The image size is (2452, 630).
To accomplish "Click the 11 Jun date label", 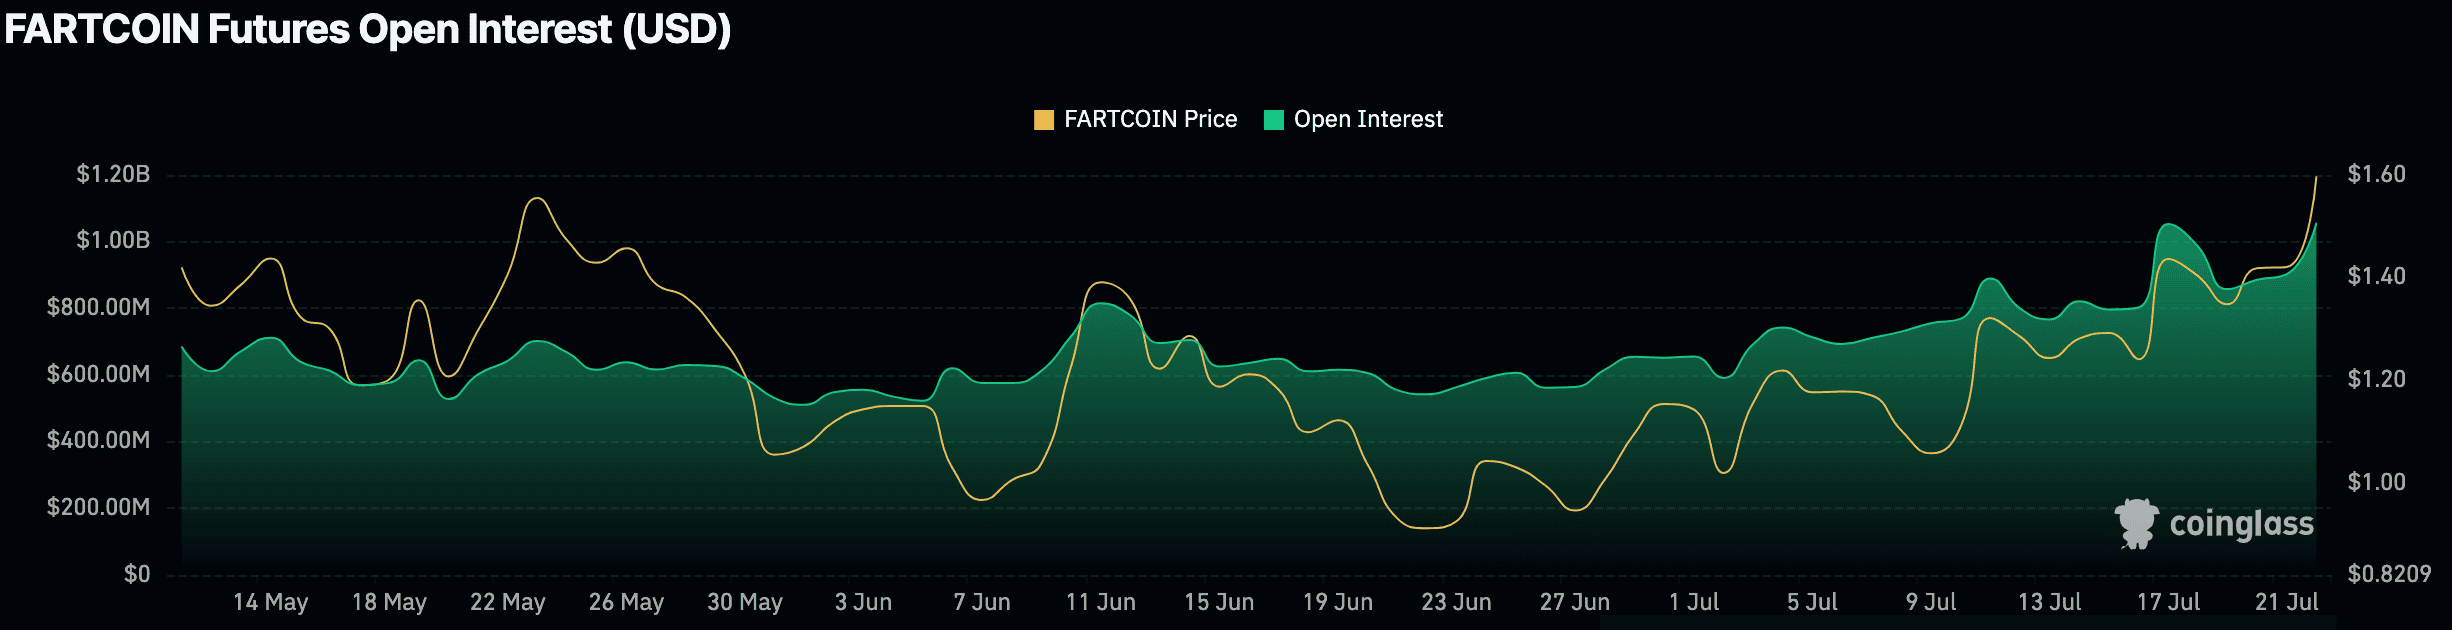I will click(1101, 602).
